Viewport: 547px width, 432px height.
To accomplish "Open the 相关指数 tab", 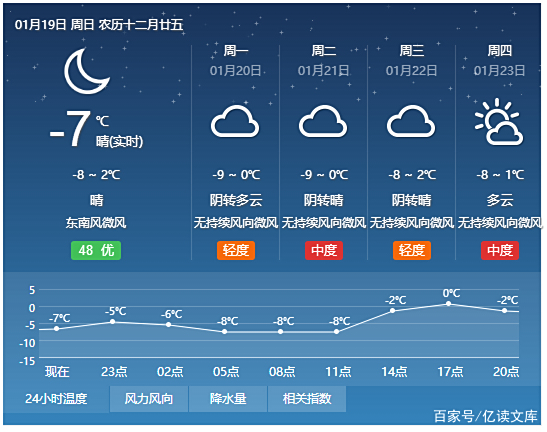I will pyautogui.click(x=307, y=399).
